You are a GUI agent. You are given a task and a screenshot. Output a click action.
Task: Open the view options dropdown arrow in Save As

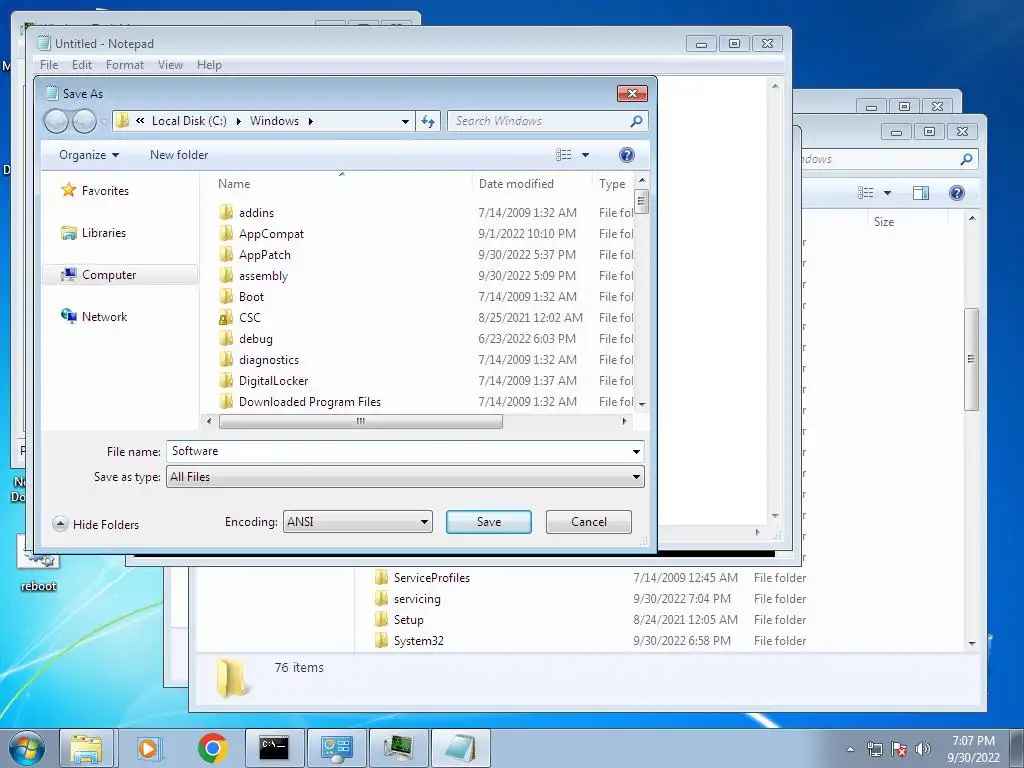(x=585, y=155)
